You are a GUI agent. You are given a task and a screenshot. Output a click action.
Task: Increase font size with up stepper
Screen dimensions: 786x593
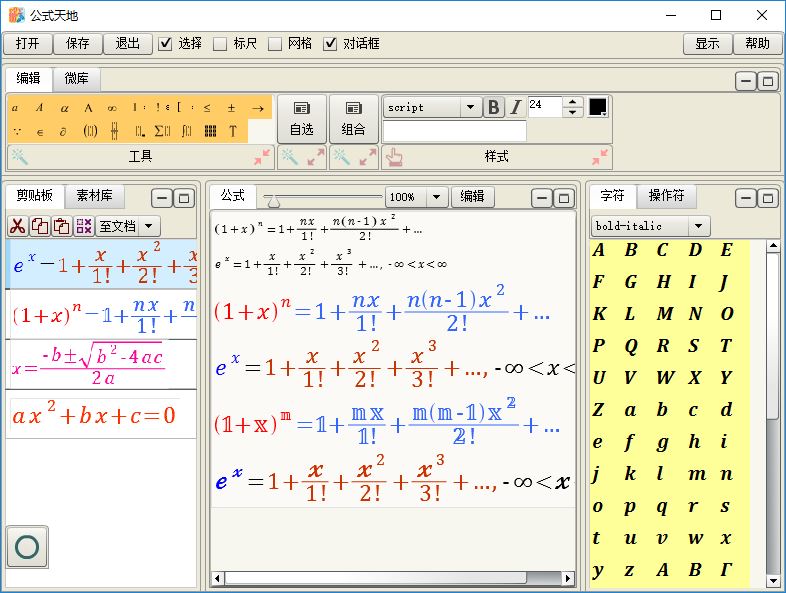pyautogui.click(x=572, y=102)
